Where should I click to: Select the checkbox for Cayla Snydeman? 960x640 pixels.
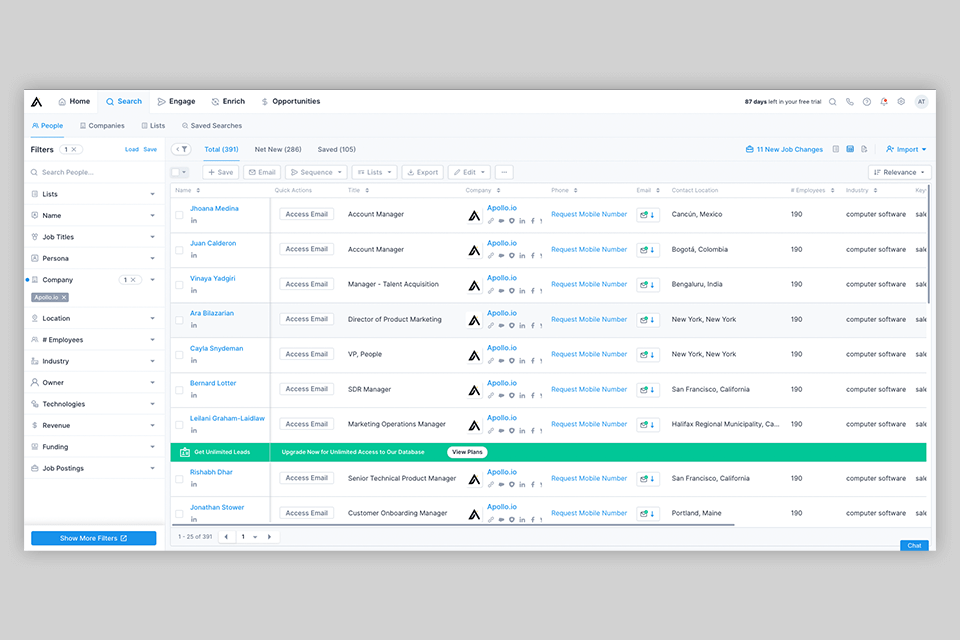pos(179,355)
